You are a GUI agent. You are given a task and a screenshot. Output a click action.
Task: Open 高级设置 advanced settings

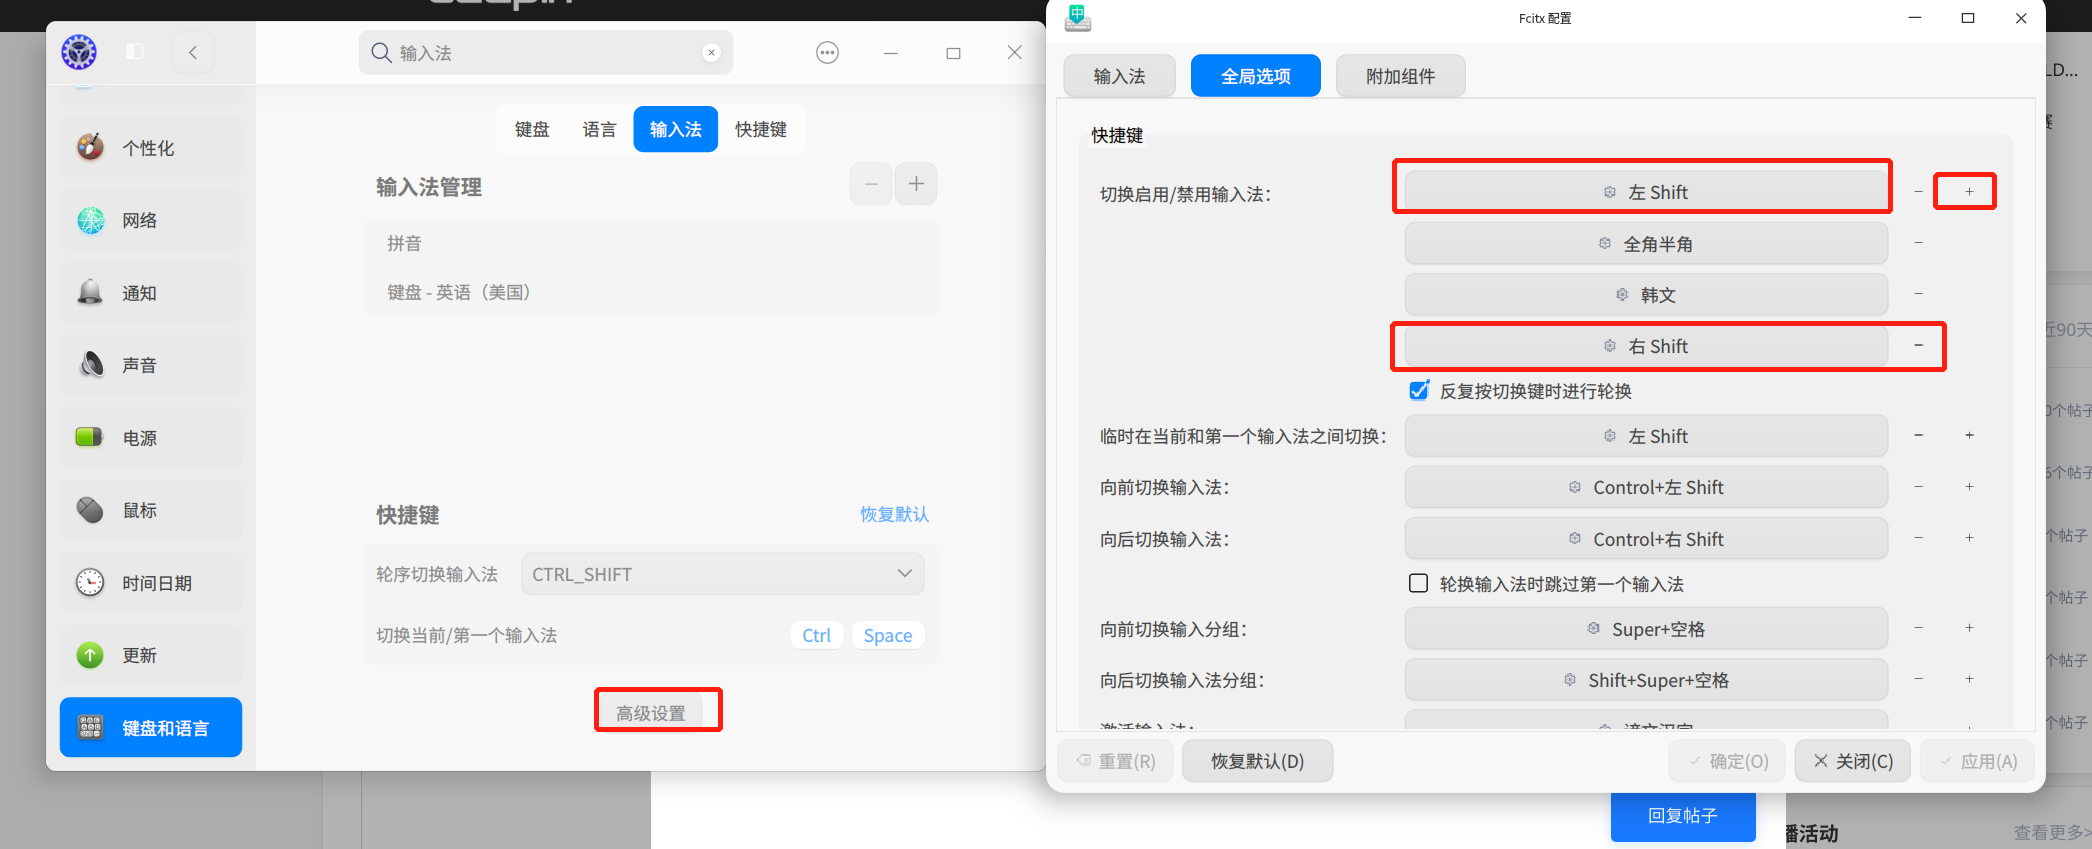coord(651,713)
